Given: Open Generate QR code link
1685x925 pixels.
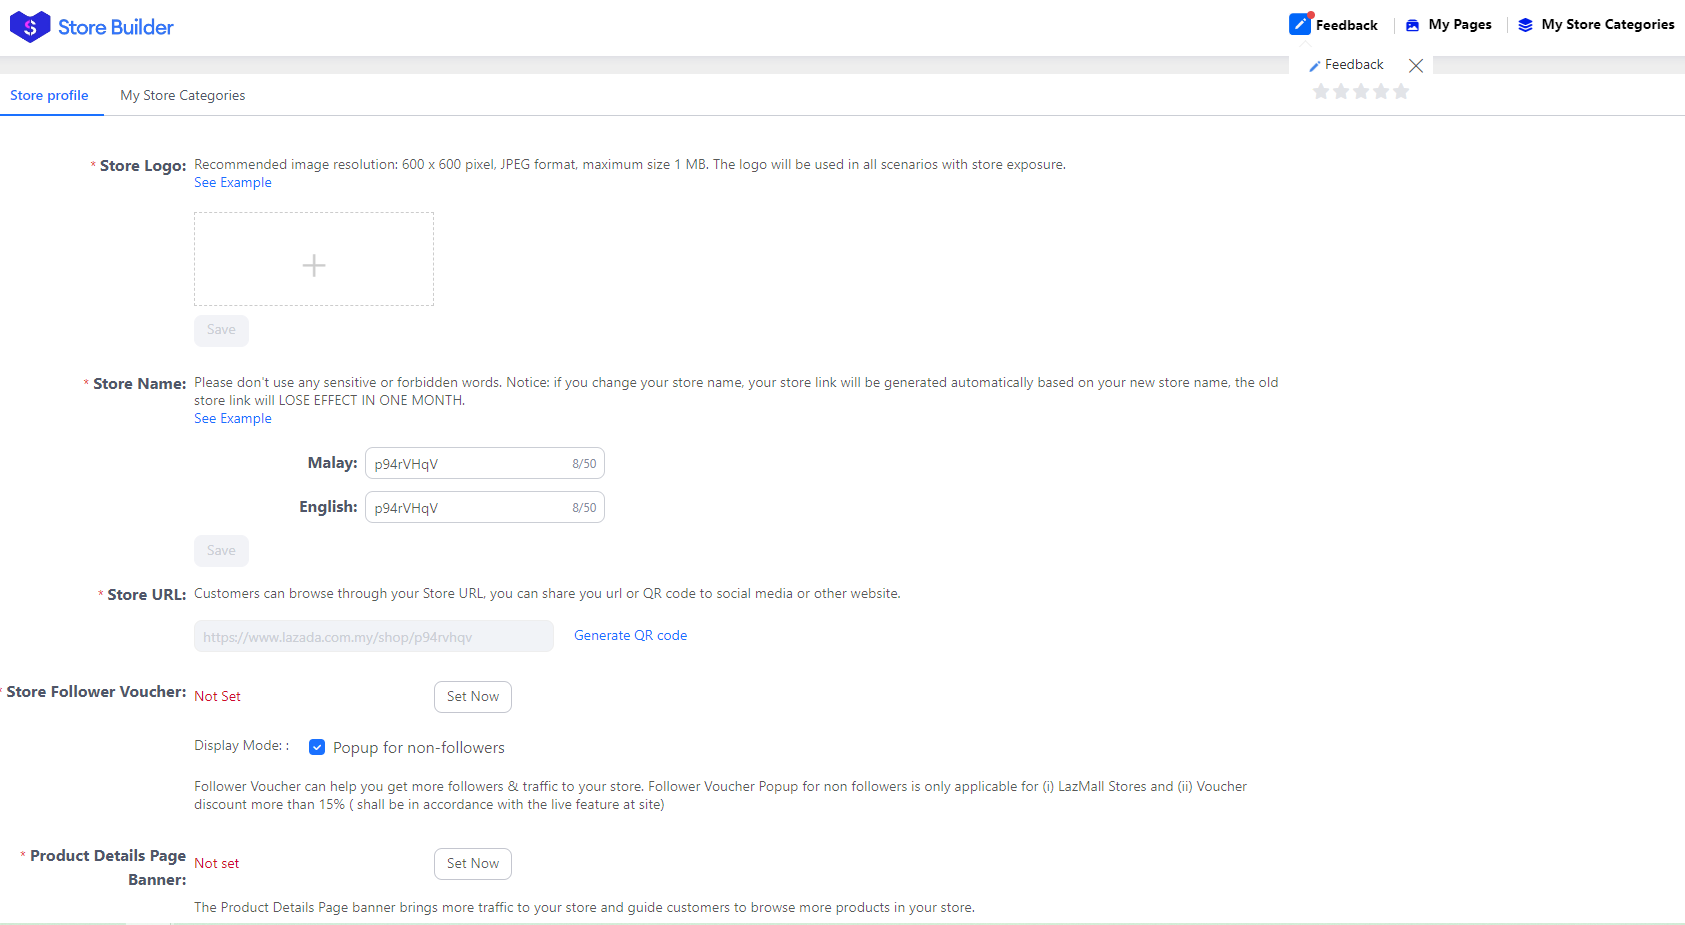Looking at the screenshot, I should coord(630,635).
